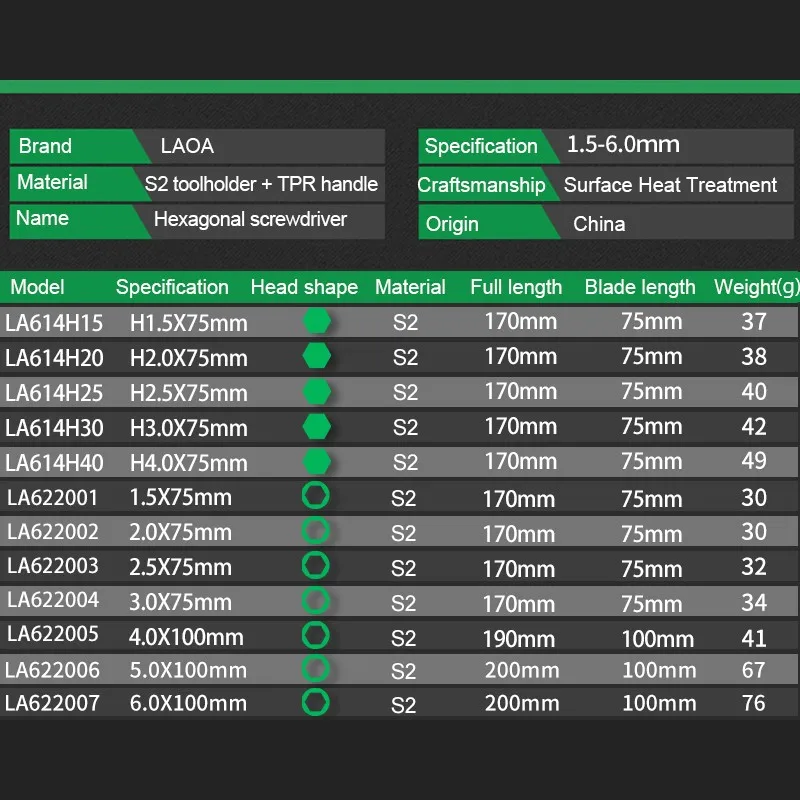Image resolution: width=800 pixels, height=800 pixels.
Task: Click model cell LA622002
Action: tap(53, 532)
